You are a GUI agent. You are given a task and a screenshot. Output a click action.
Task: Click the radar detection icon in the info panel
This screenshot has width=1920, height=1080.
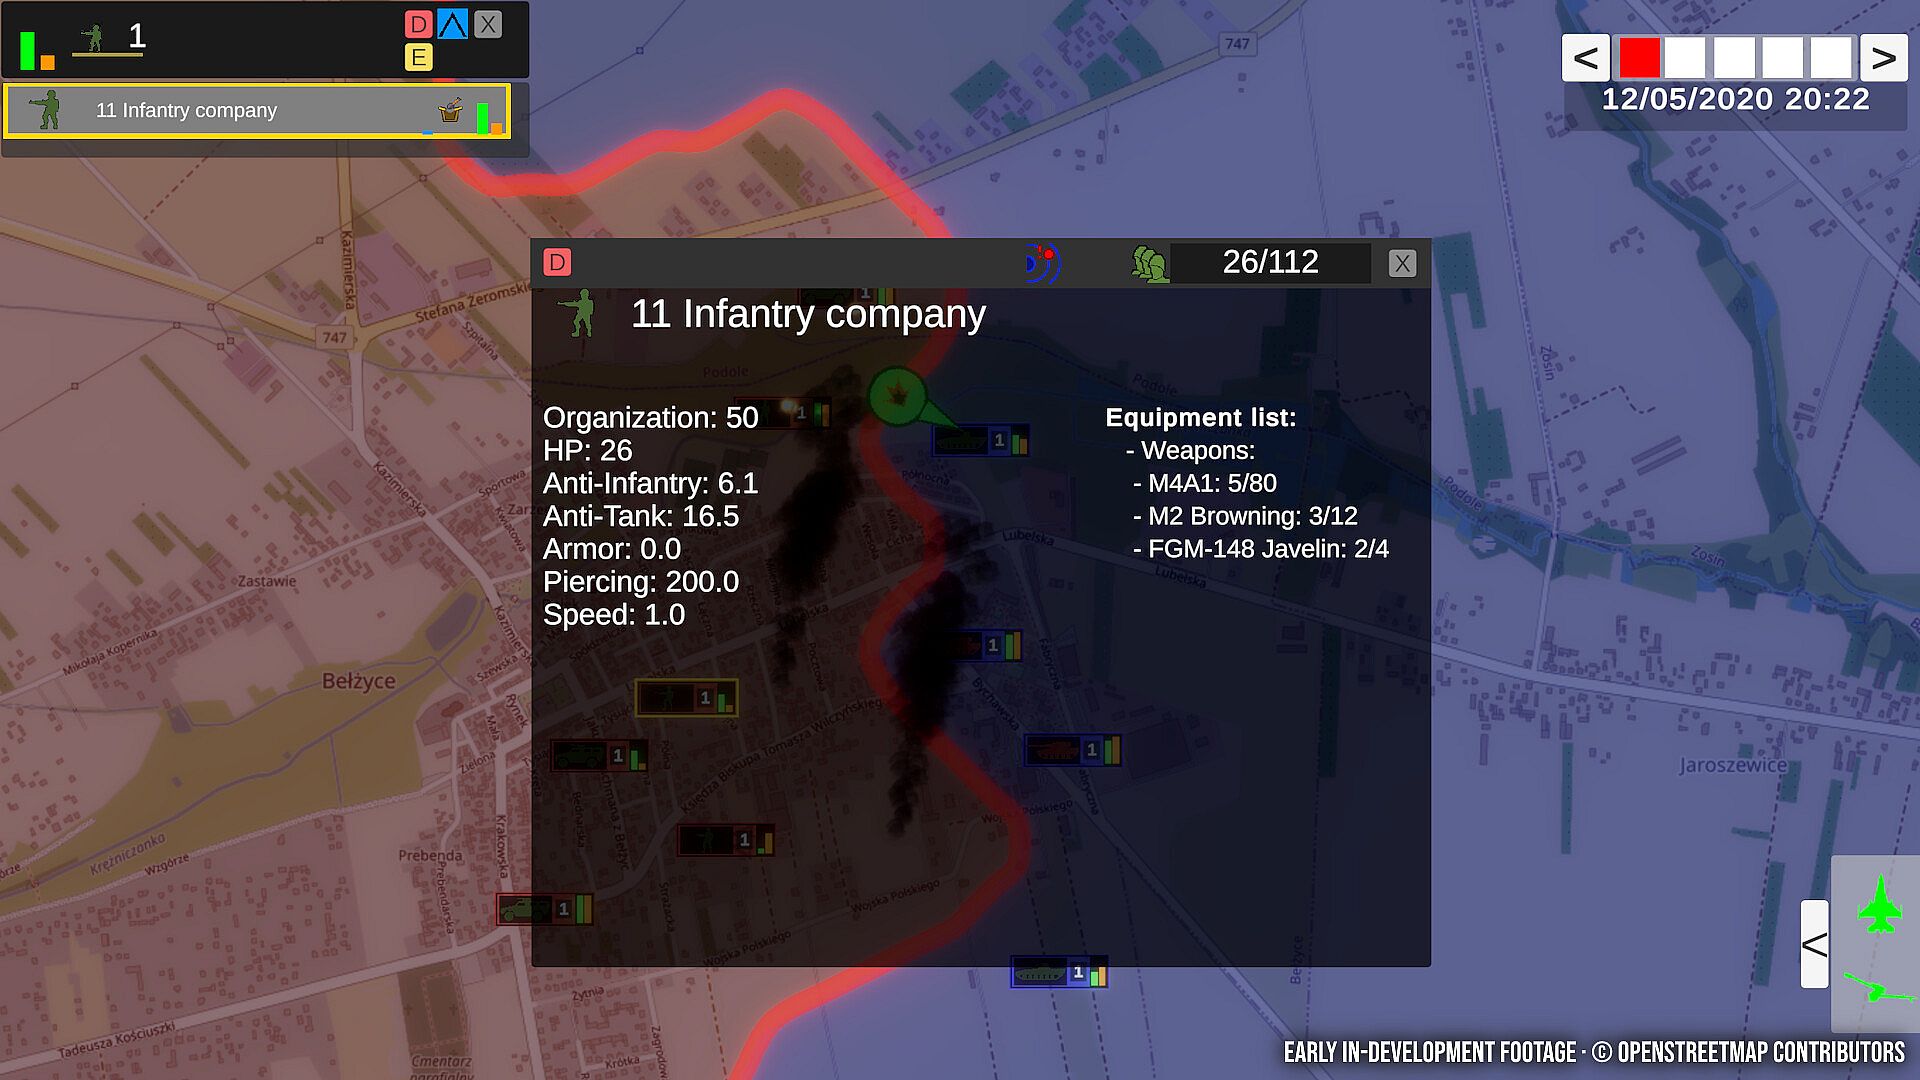(x=1042, y=263)
